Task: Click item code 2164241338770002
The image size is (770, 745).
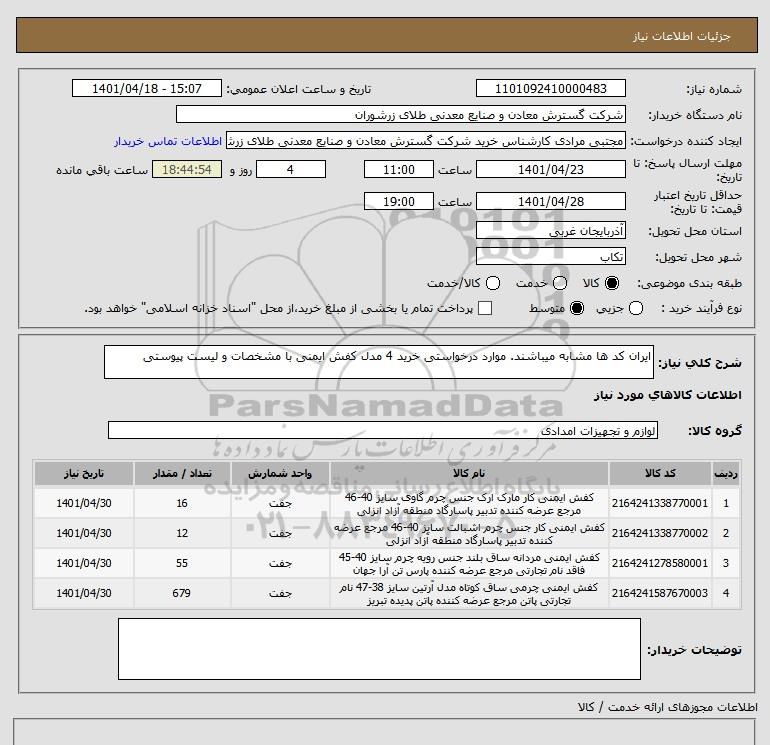Action: point(660,533)
